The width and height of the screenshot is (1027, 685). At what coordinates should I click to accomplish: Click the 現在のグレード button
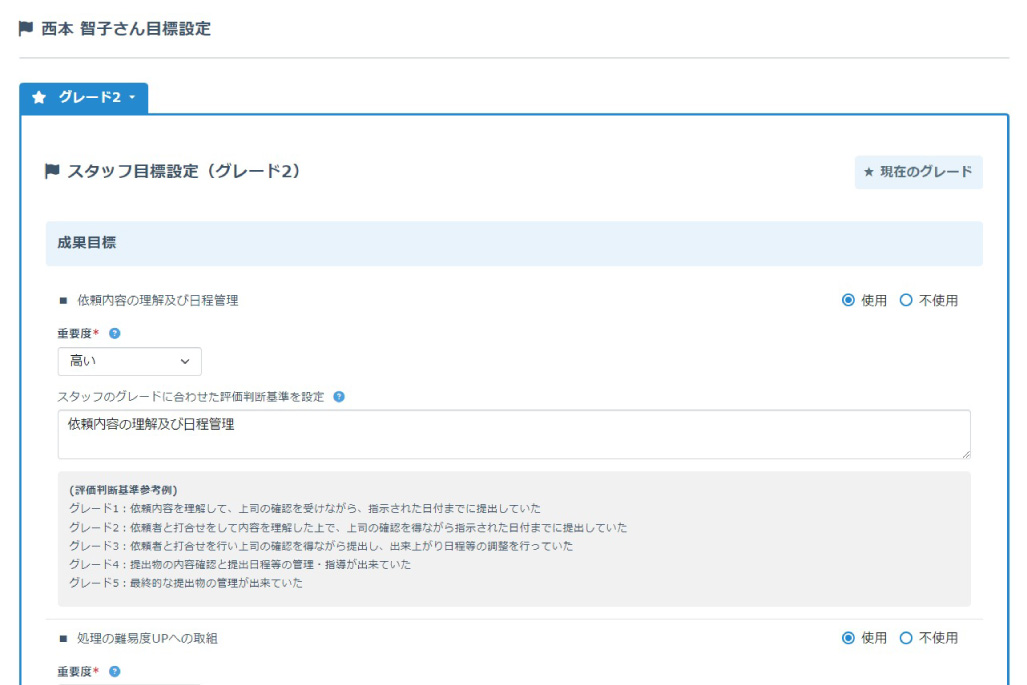pyautogui.click(x=918, y=172)
